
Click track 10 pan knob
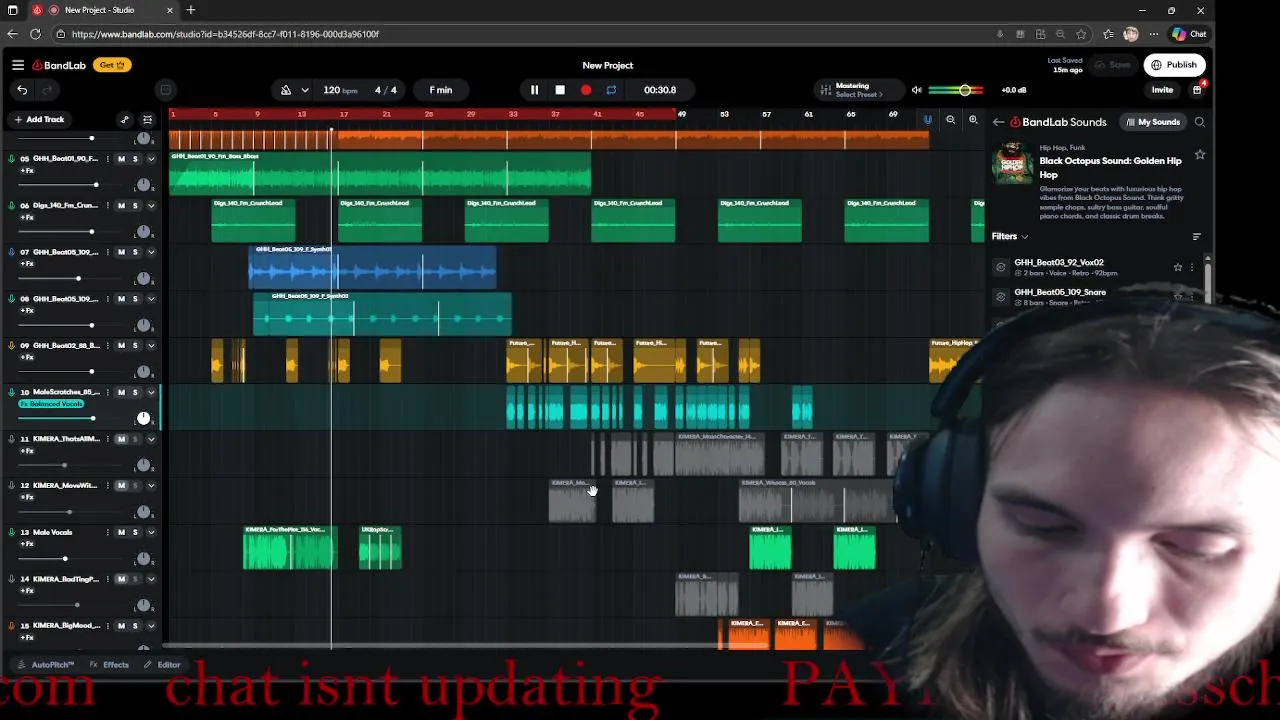(143, 418)
